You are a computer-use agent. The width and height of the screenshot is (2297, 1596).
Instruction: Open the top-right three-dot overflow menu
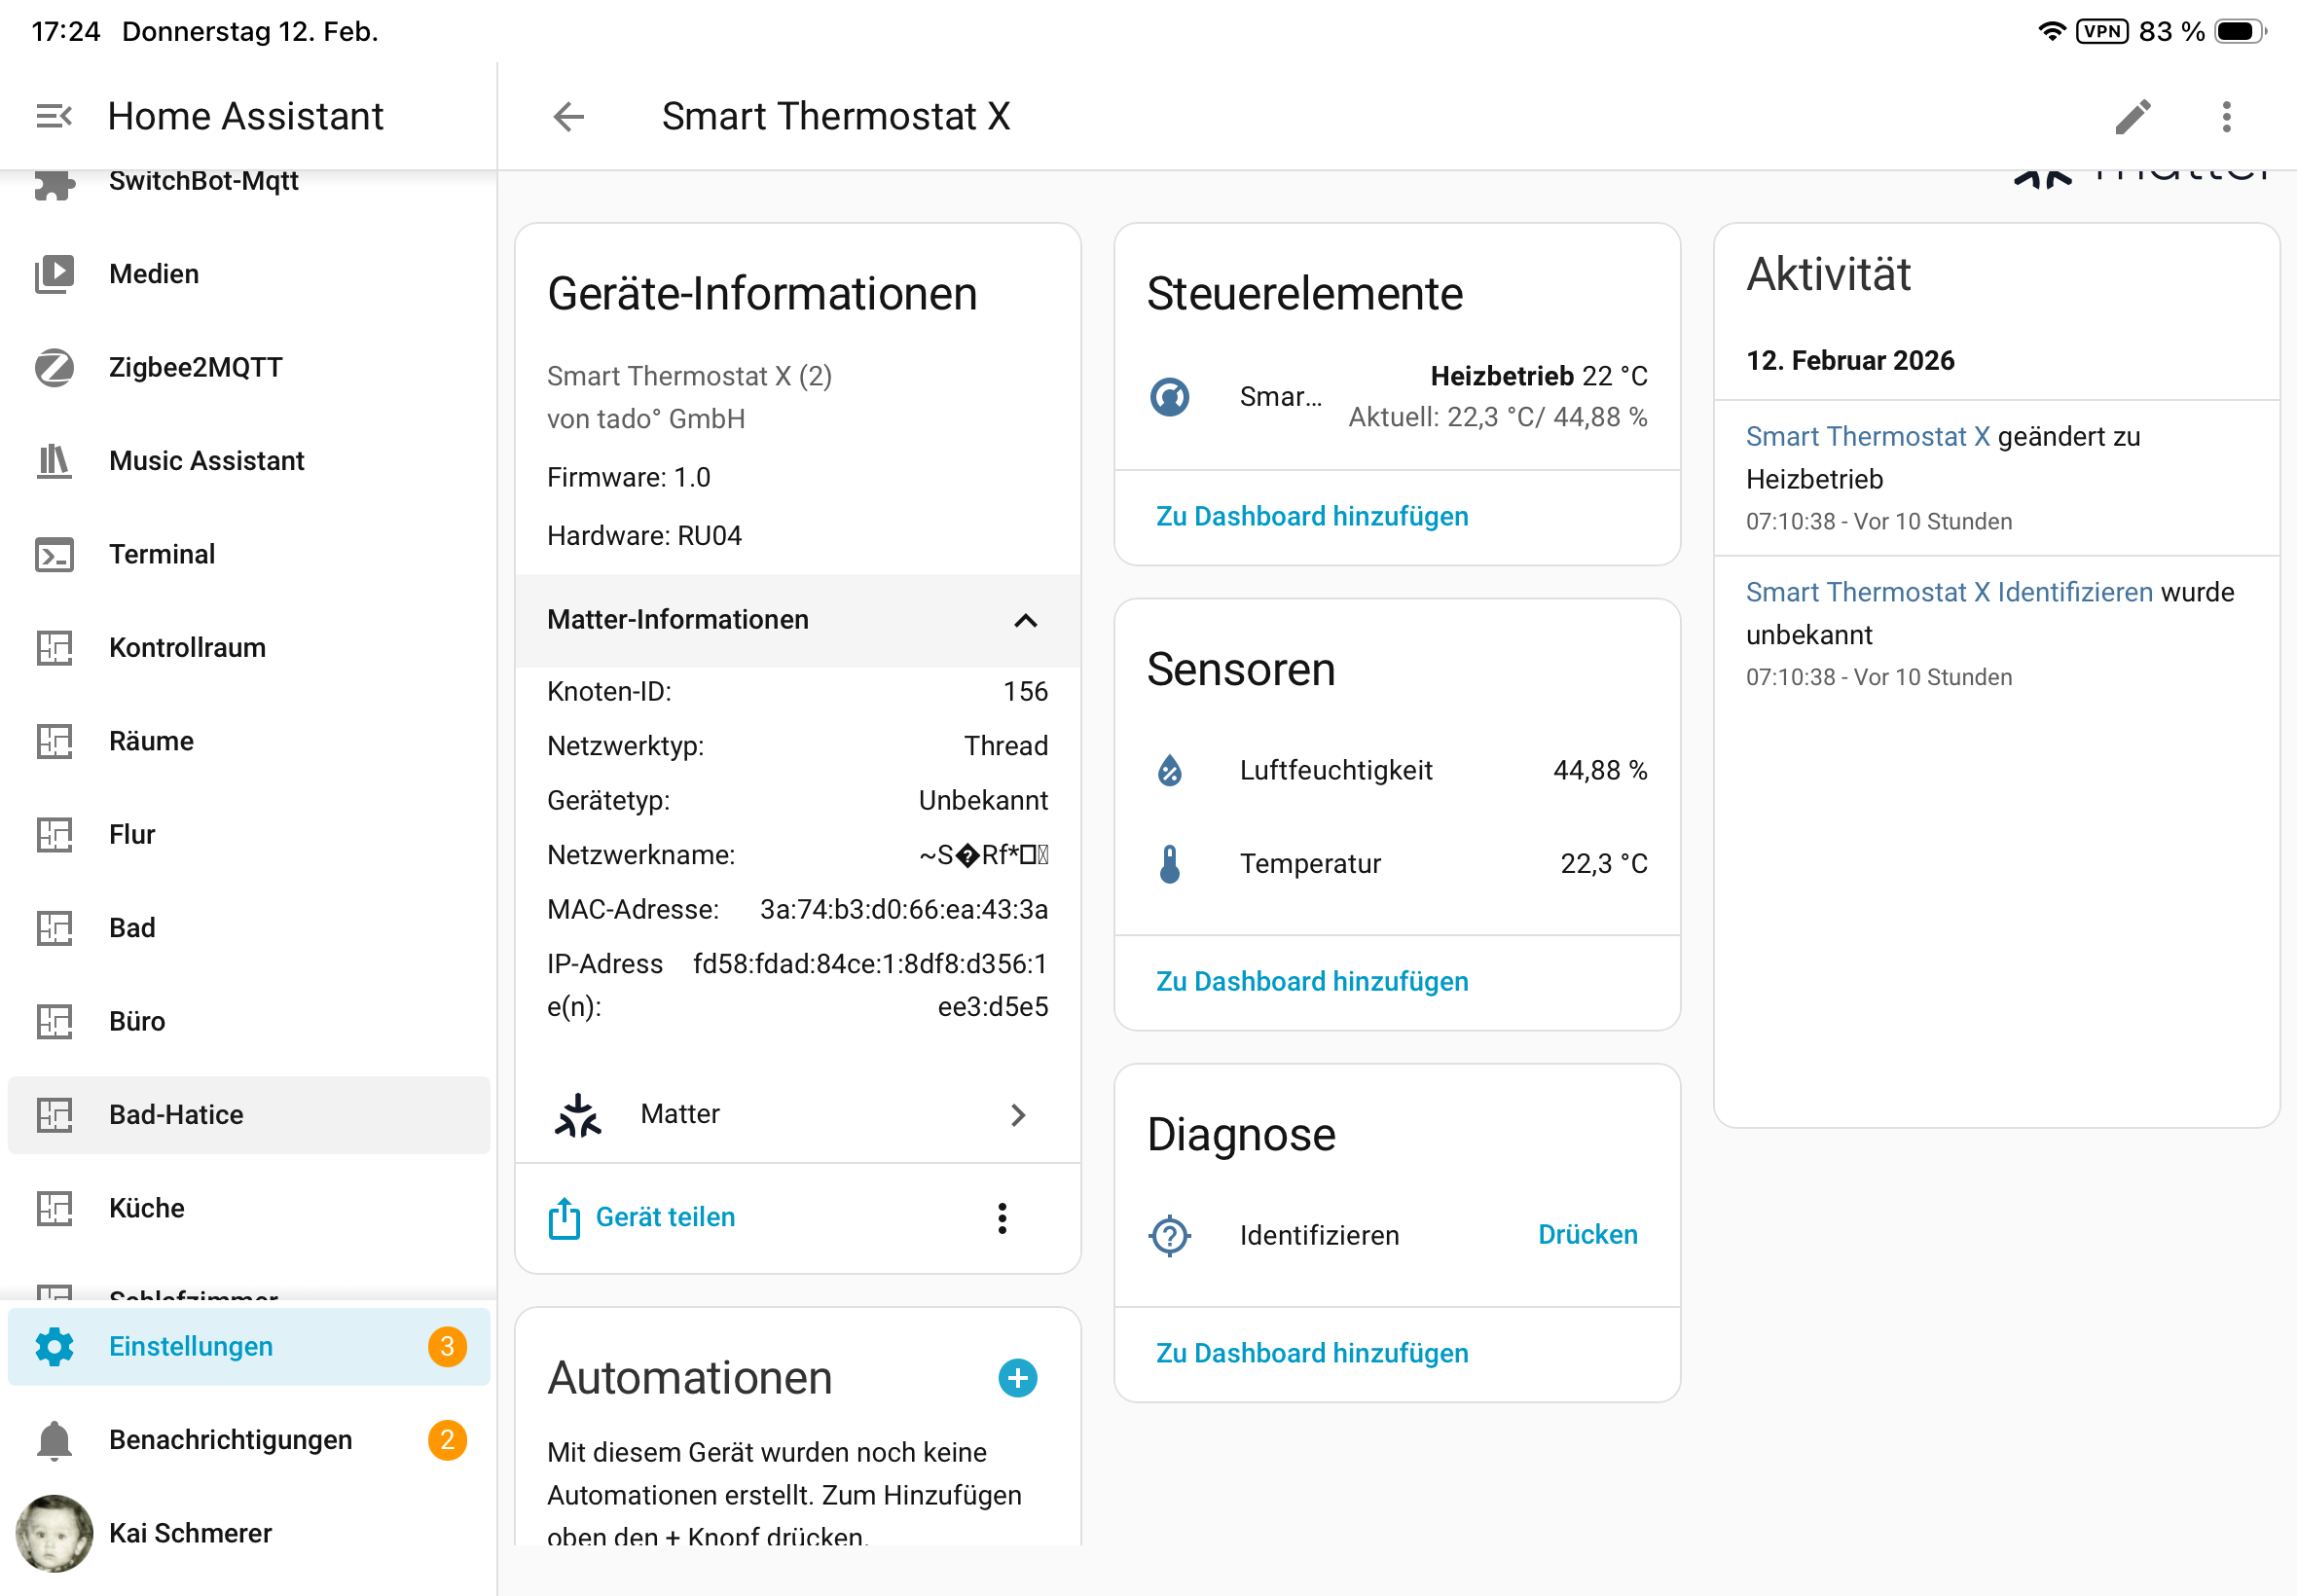2226,116
